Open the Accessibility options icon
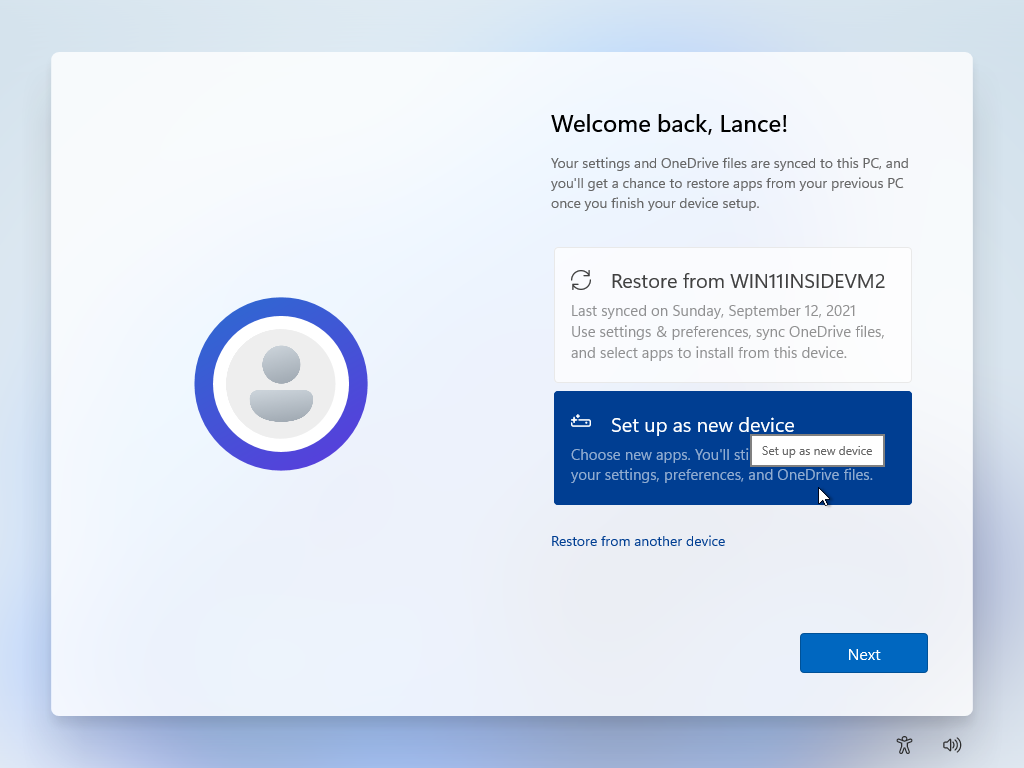This screenshot has width=1024, height=768. [x=904, y=744]
